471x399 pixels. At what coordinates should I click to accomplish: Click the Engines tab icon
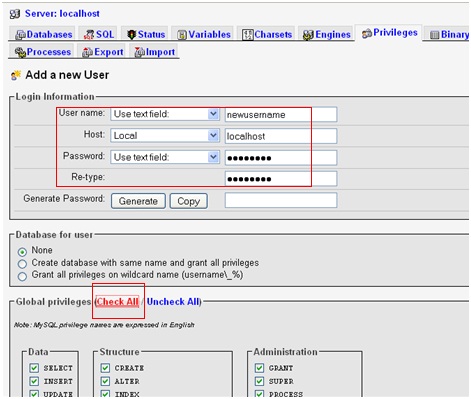pos(308,35)
